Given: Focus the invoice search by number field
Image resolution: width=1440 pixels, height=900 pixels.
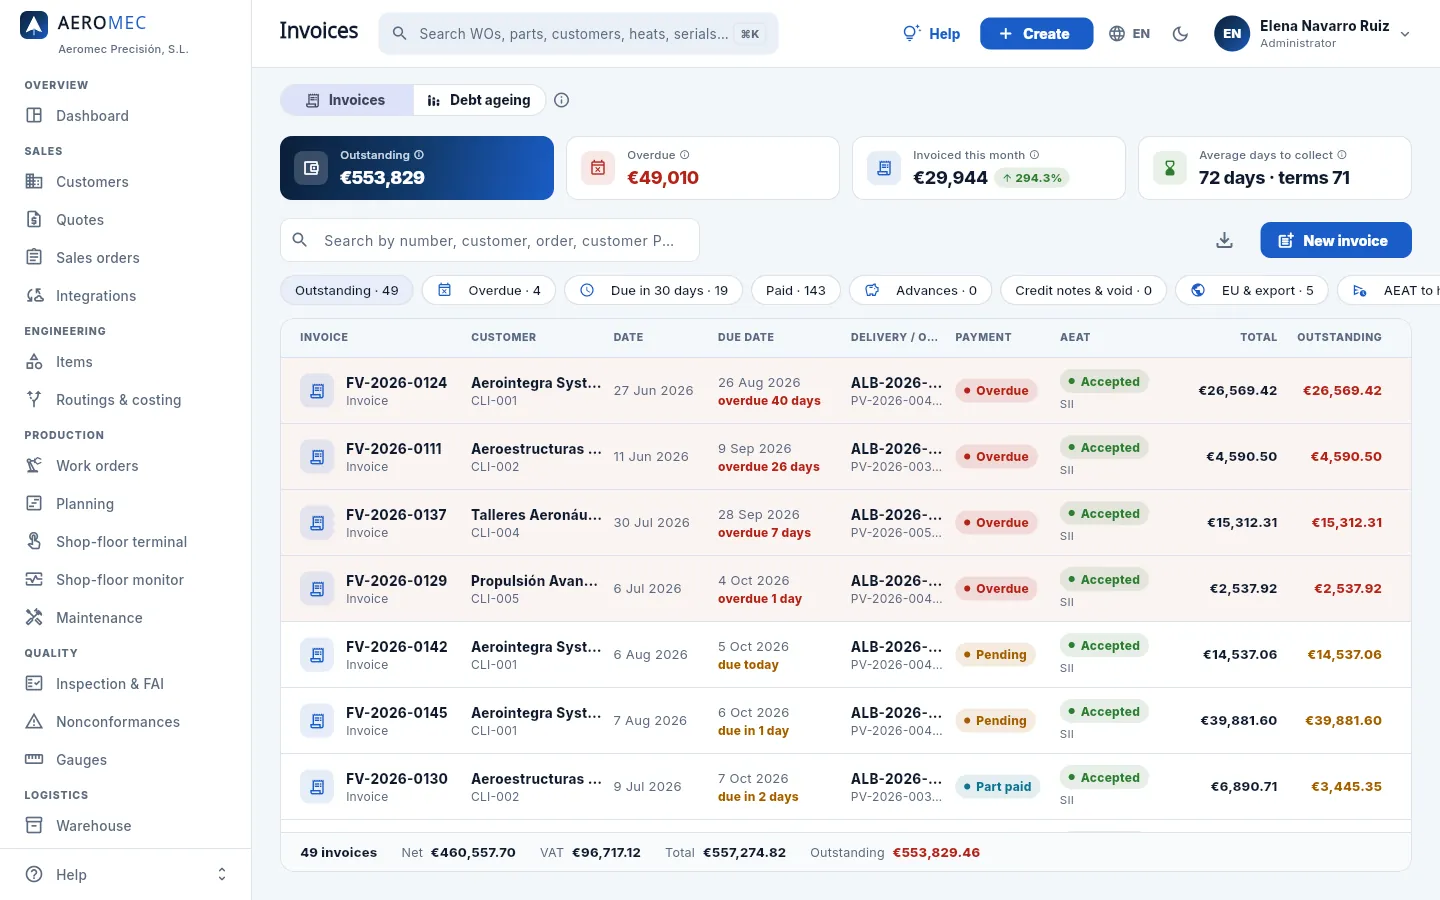Looking at the screenshot, I should click(x=490, y=241).
